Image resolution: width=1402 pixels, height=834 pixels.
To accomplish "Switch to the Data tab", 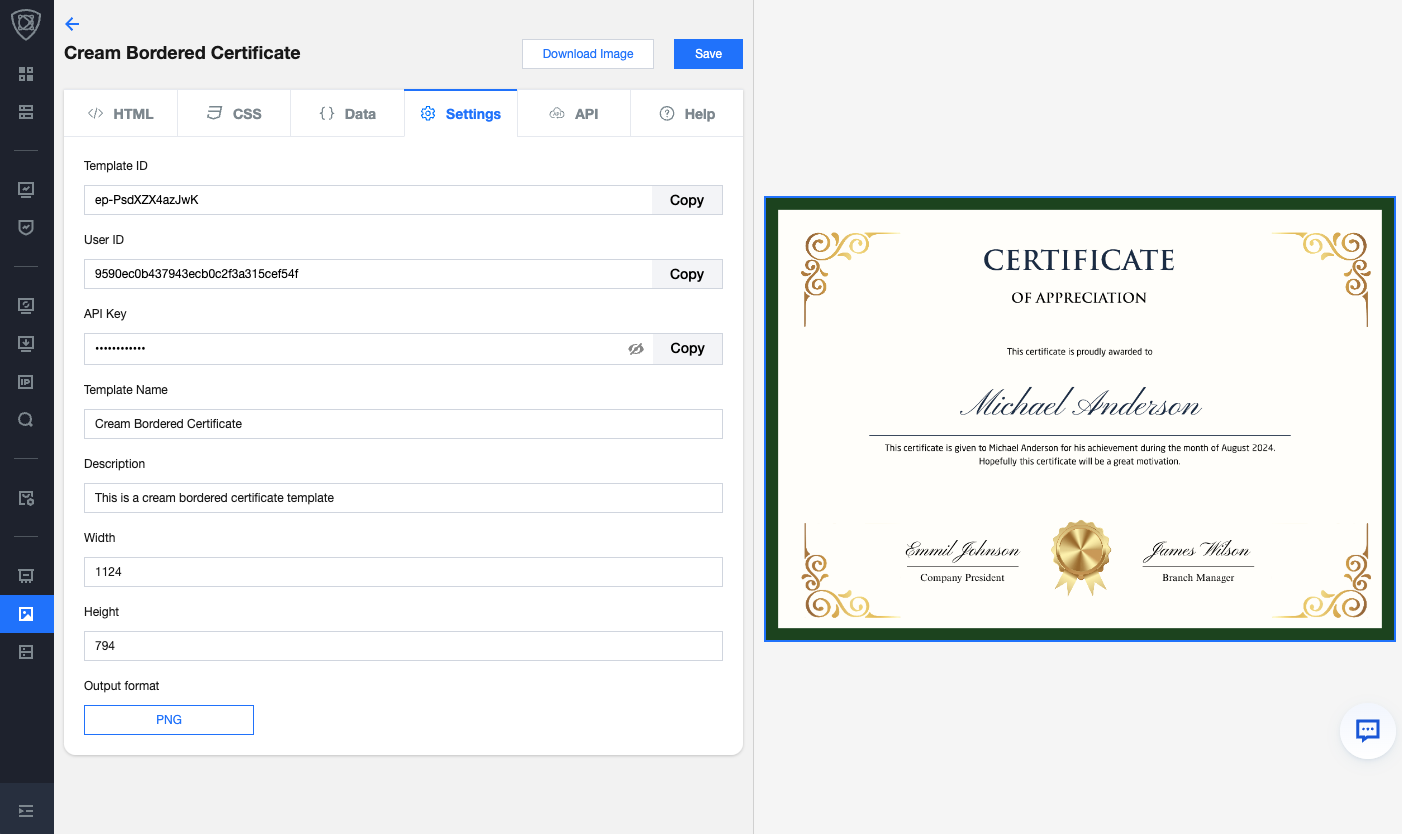I will pos(347,114).
